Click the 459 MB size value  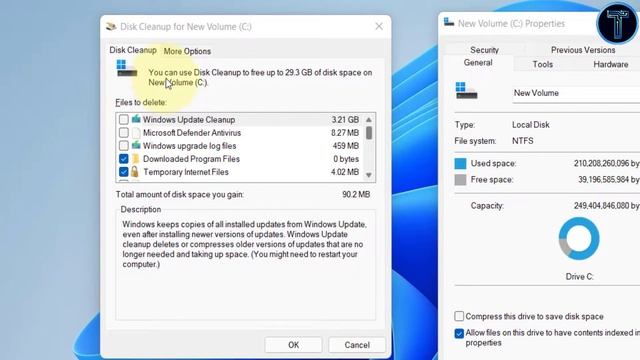[x=346, y=146]
